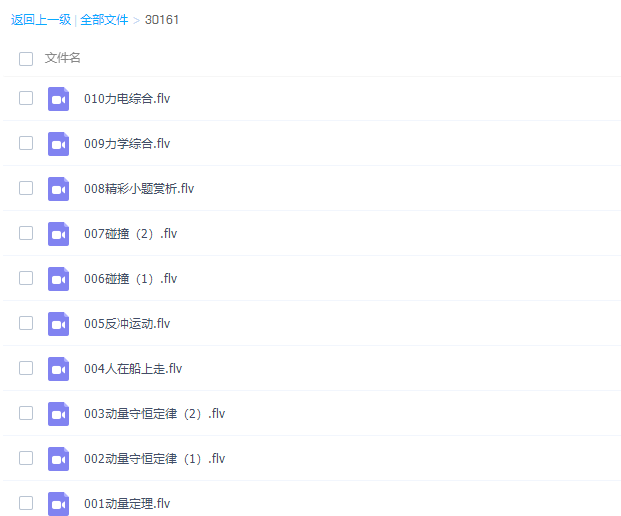621x516 pixels.
Task: Click video icon for 005反冲运动.flv
Action: 58,324
